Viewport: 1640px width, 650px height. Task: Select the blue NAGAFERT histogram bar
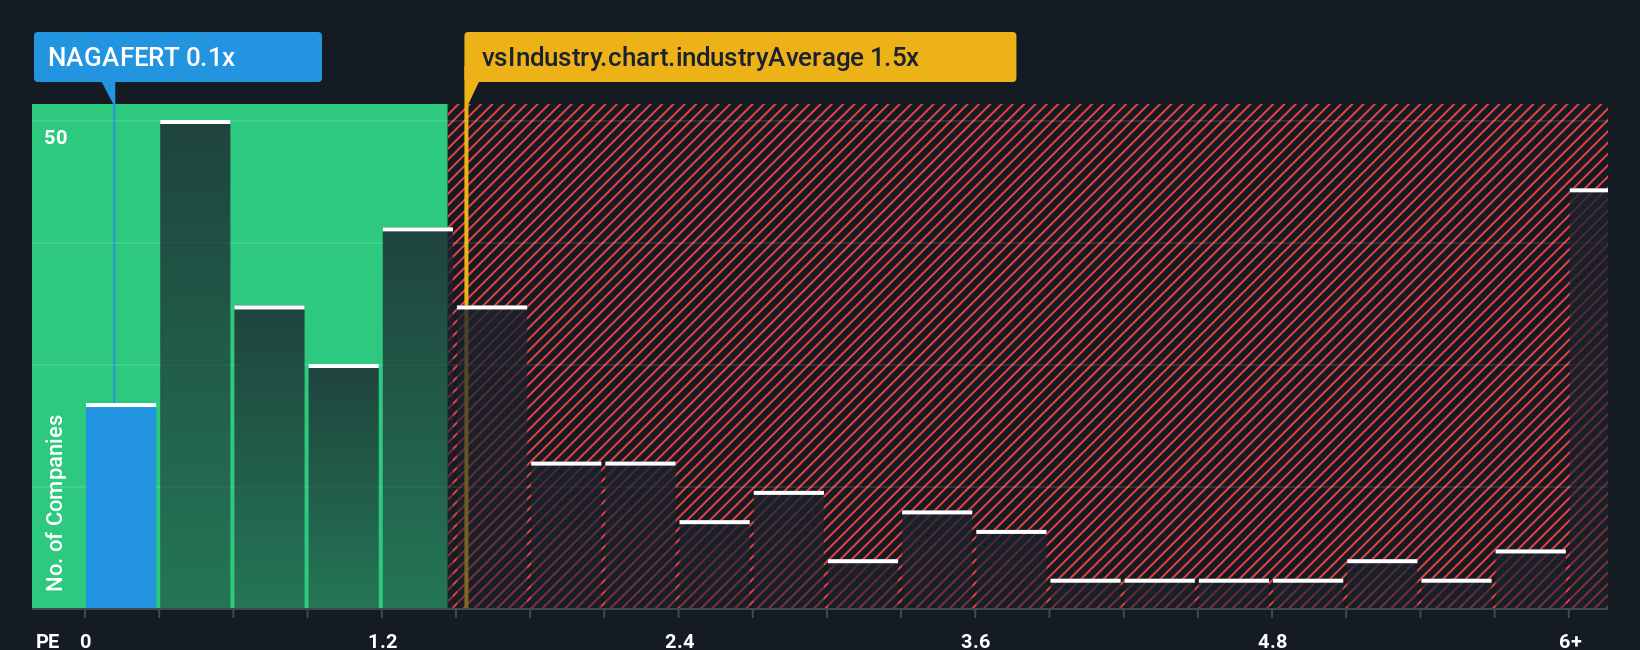[121, 506]
